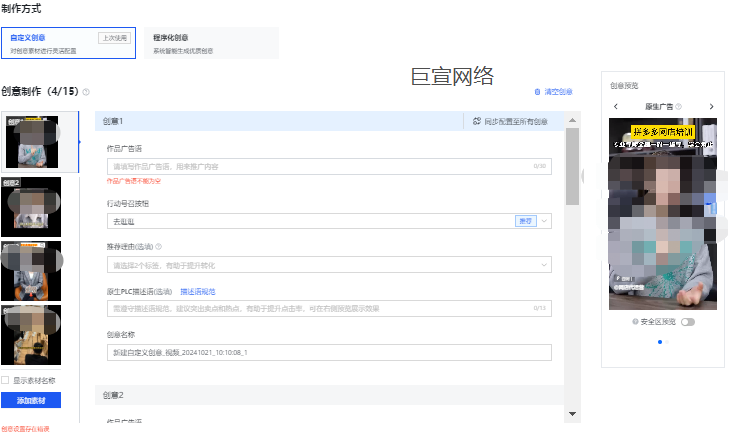The height and width of the screenshot is (438, 730).
Task: Select the 程序化创意 production mode card
Action: click(x=210, y=43)
